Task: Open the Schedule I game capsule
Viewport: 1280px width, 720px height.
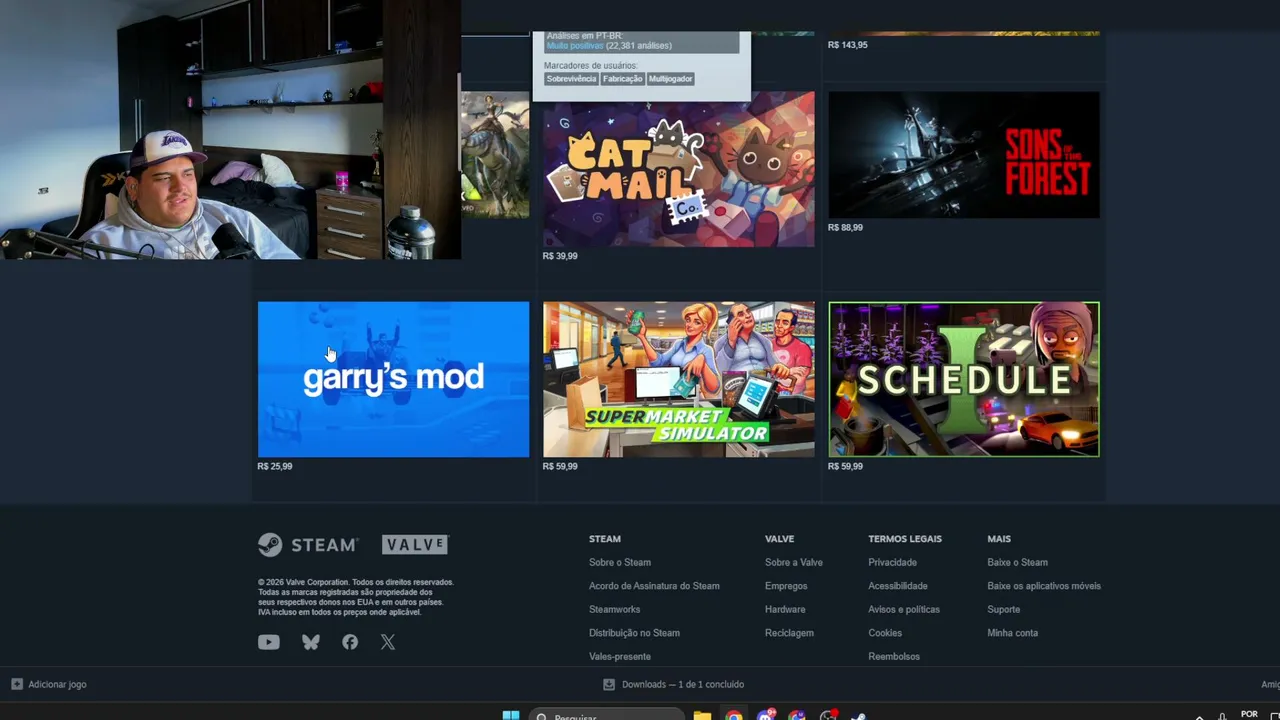Action: click(x=964, y=379)
